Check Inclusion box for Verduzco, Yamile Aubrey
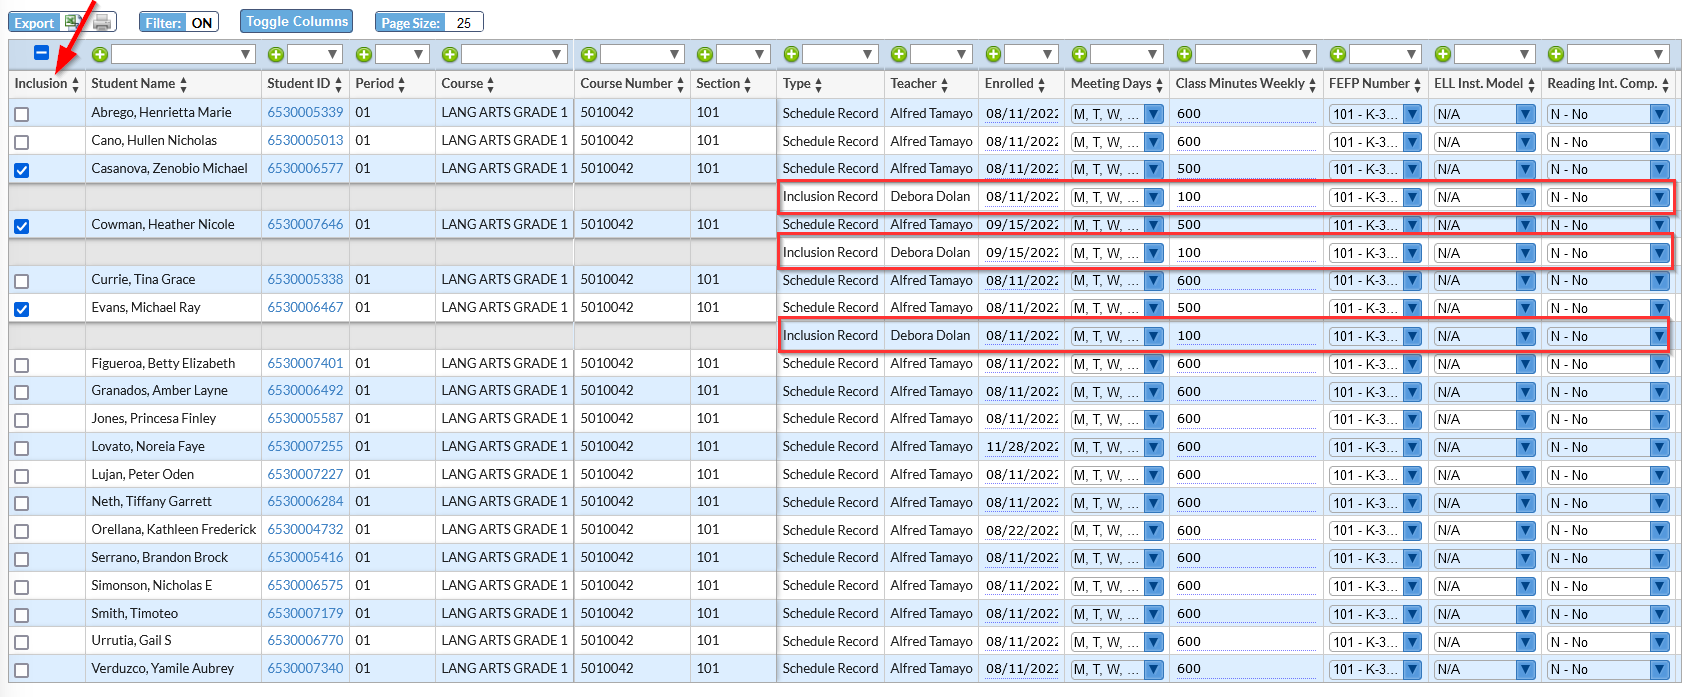This screenshot has height=697, width=1698. coord(22,670)
